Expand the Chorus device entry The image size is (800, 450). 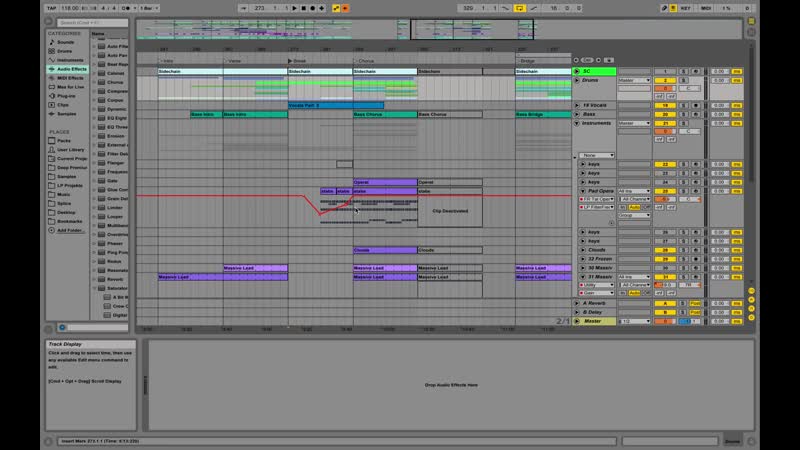click(94, 82)
